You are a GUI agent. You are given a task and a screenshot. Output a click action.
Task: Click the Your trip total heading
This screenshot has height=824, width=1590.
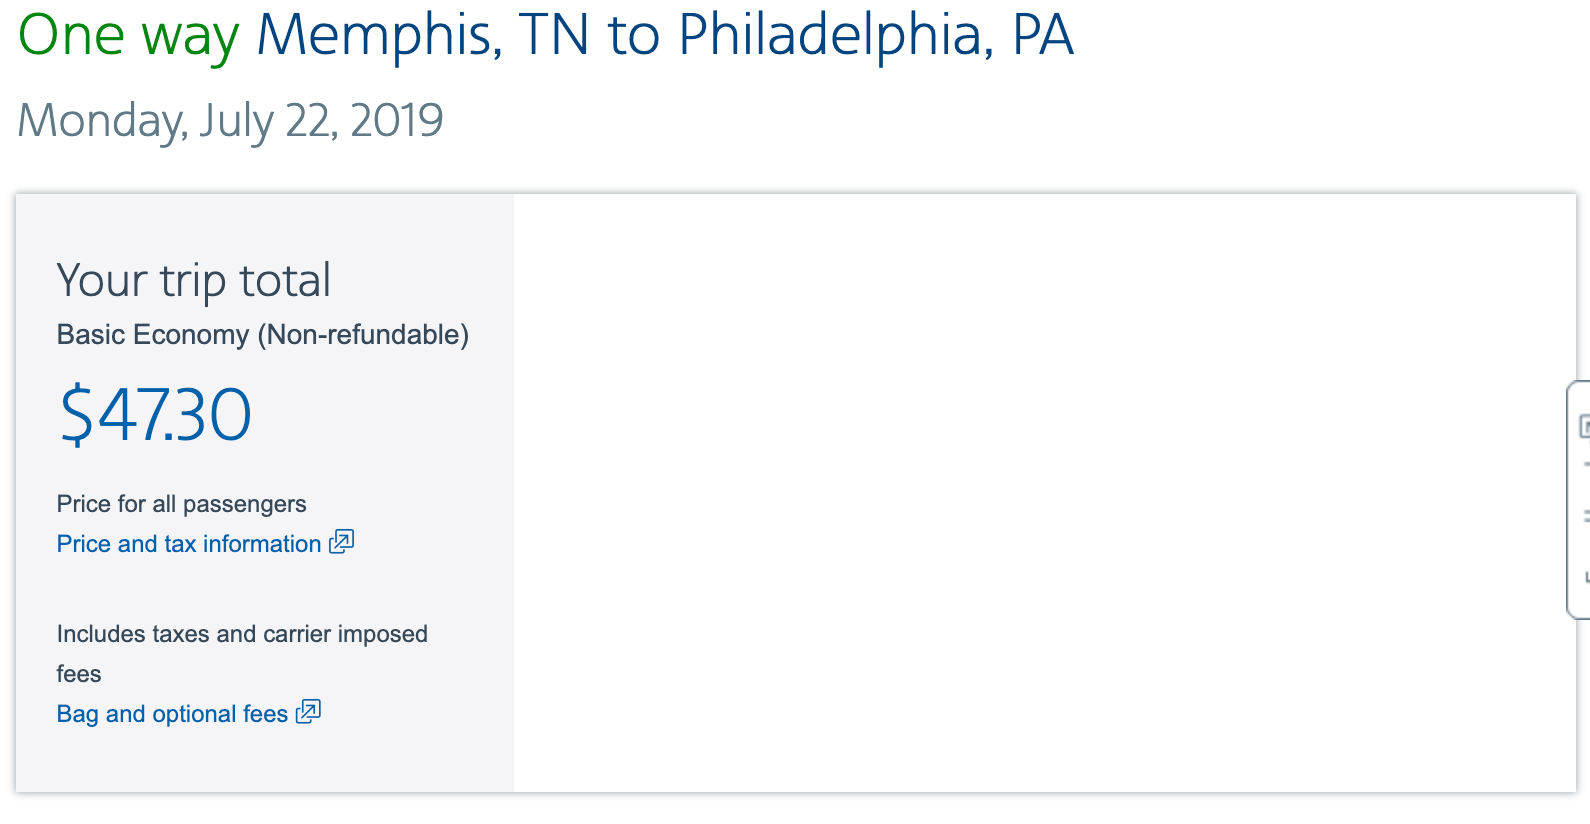click(x=194, y=281)
